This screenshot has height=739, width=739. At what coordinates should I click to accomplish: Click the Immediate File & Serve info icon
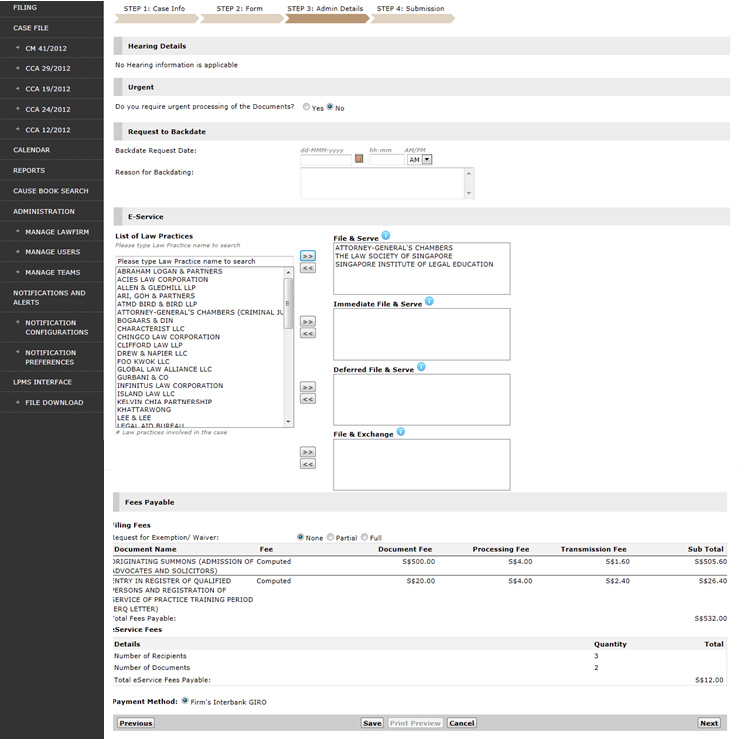click(429, 301)
